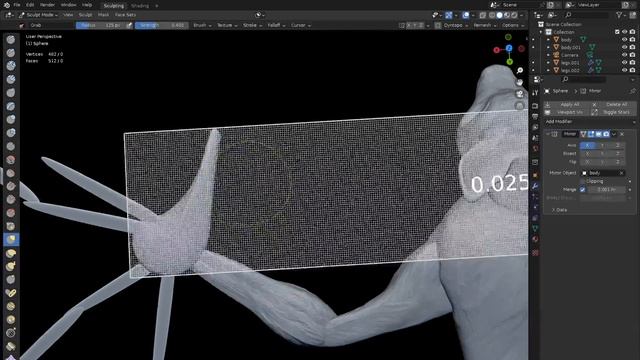Open the Dyntopo dropdown
Screen dimensions: 640x360
pos(456,25)
